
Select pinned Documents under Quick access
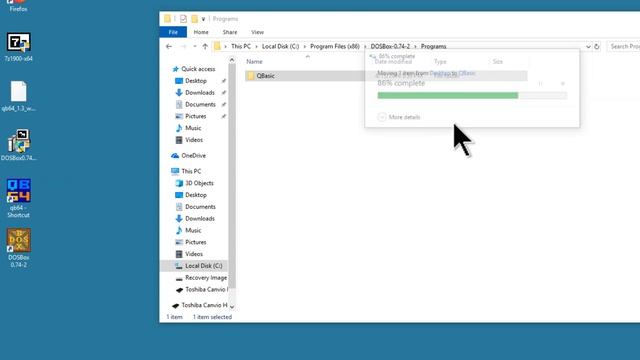200,104
